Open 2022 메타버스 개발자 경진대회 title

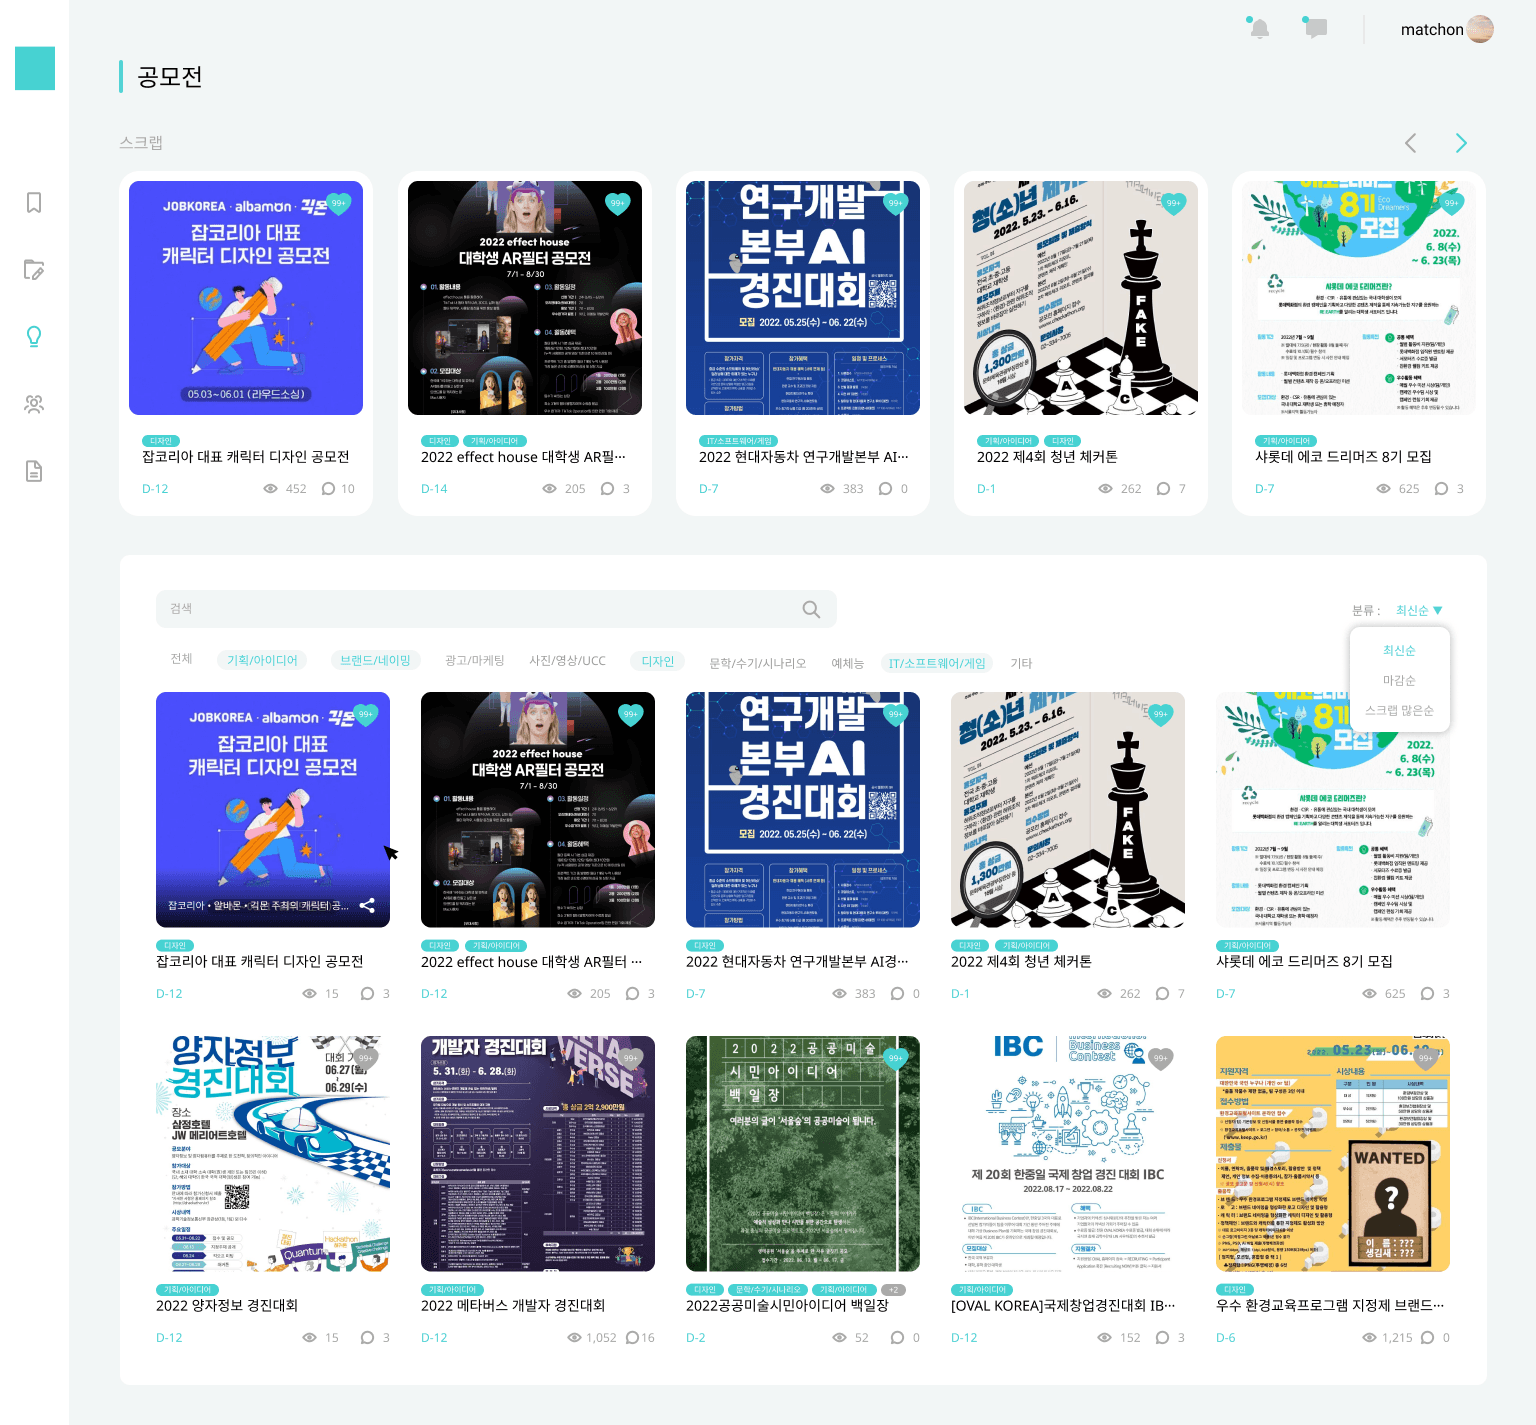point(513,1305)
